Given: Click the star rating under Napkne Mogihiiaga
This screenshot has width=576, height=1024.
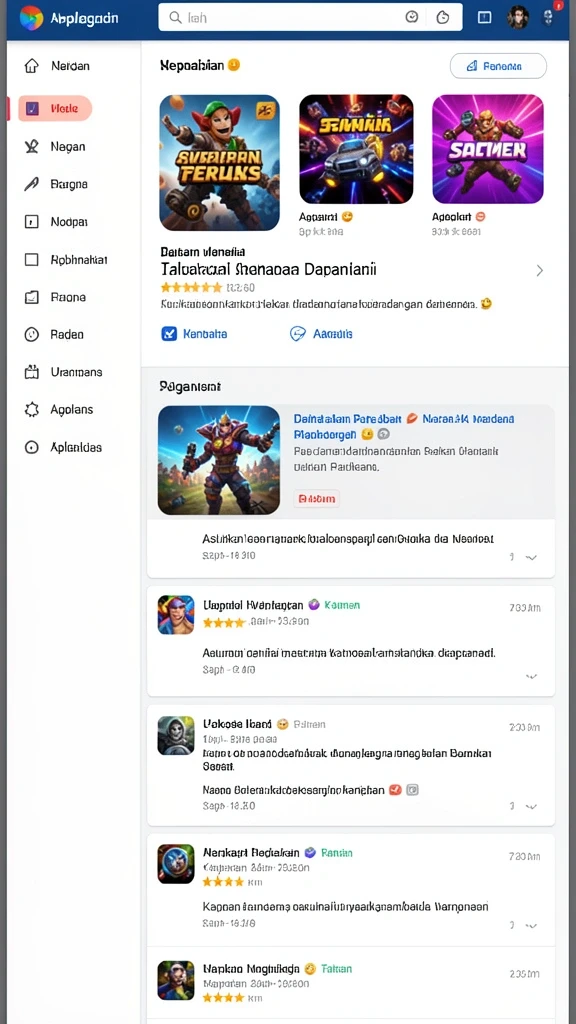Looking at the screenshot, I should (223, 998).
